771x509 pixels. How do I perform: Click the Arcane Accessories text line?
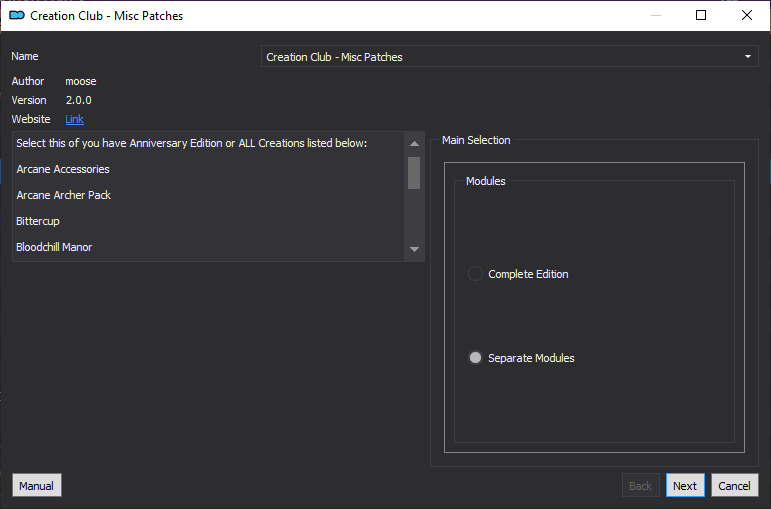[63, 169]
